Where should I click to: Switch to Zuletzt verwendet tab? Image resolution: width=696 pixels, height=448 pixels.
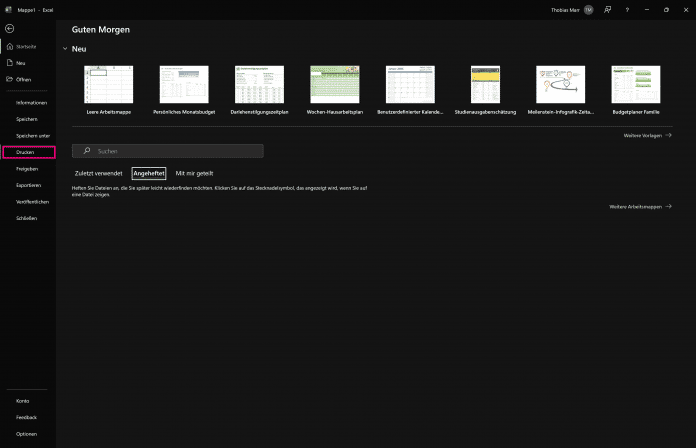coord(98,173)
